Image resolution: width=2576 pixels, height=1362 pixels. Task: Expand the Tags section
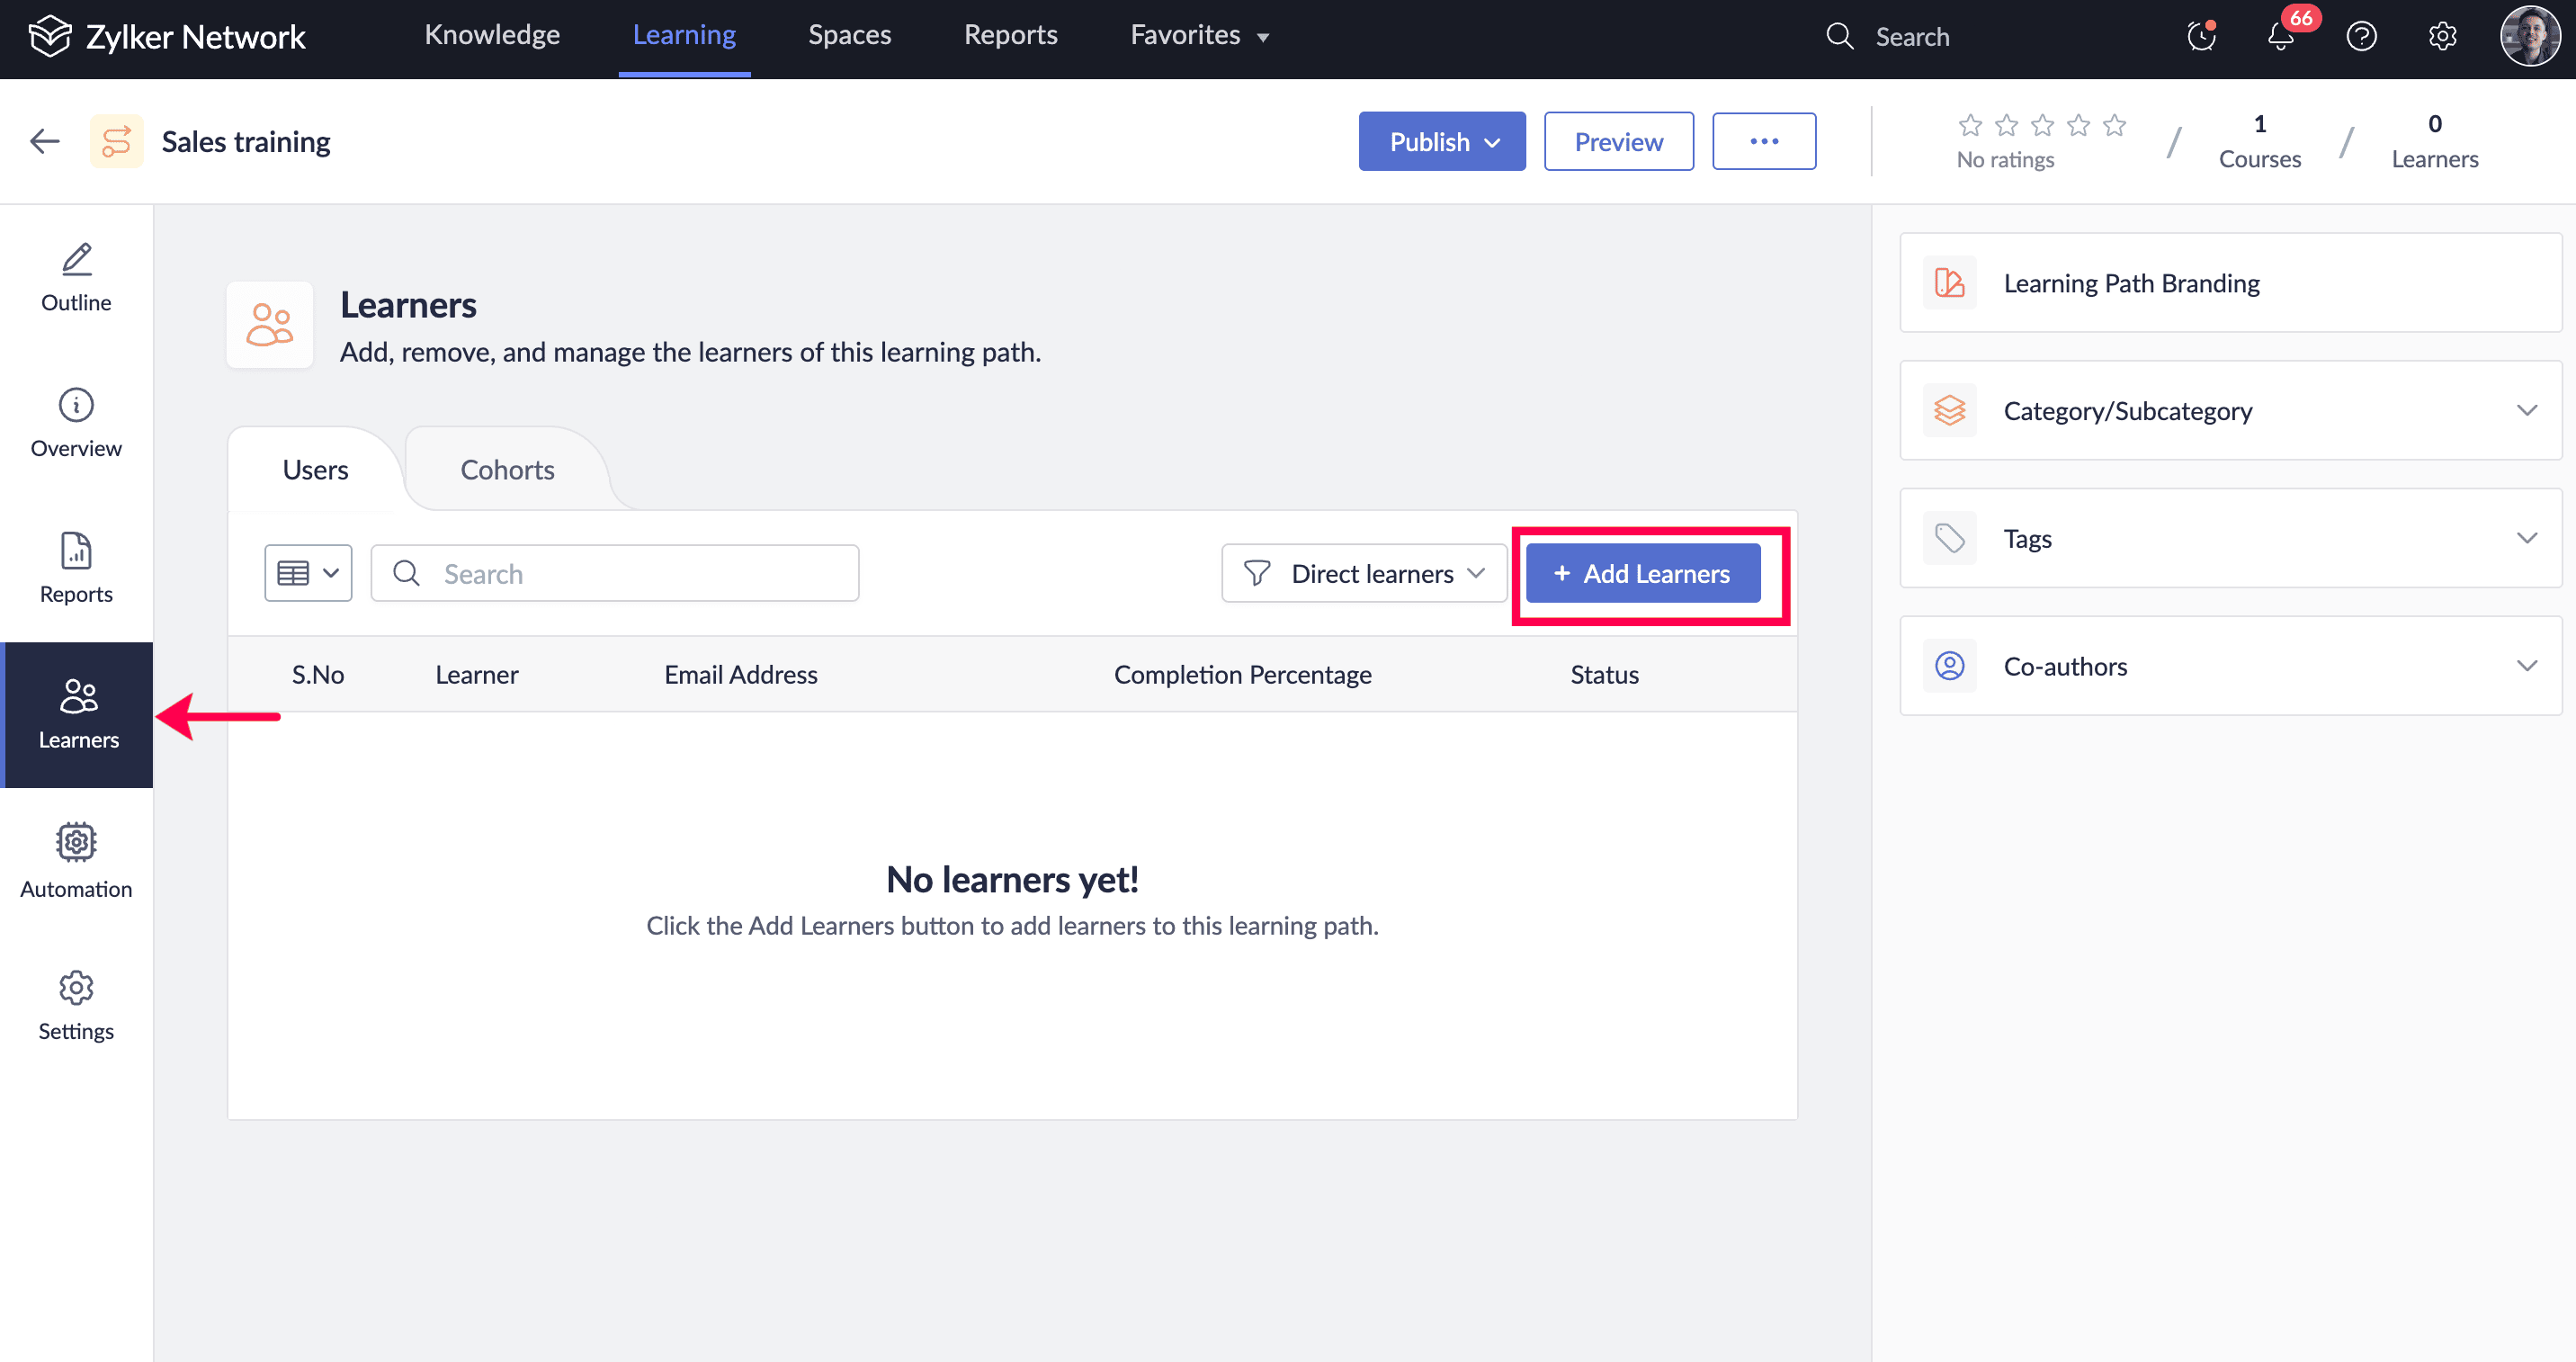[2527, 538]
